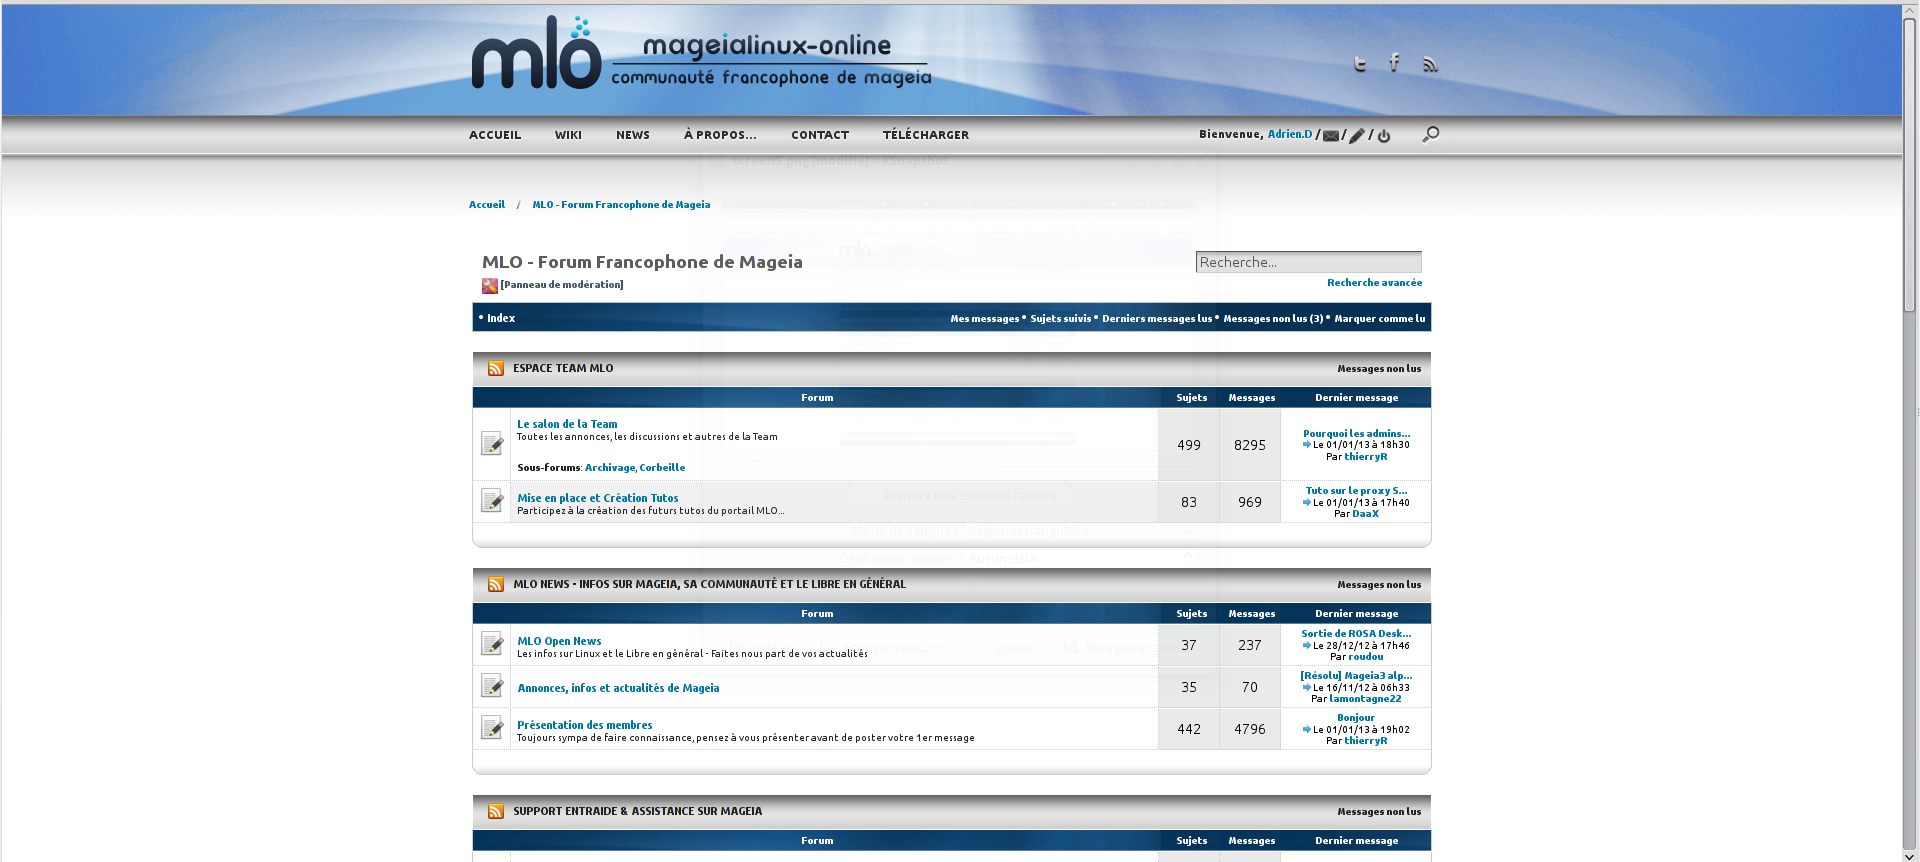
Task: Open Sujets suivis link
Action: coord(1061,319)
